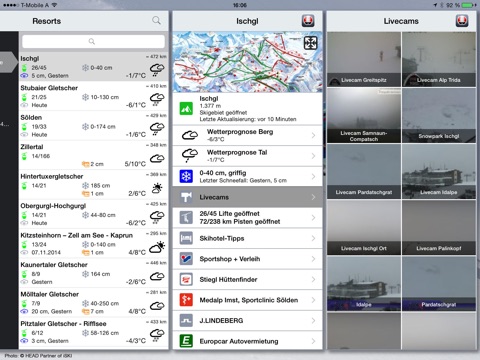Click chevron on Lifte geöffnet row
Image resolution: width=480 pixels, height=360 pixels.
(x=313, y=218)
